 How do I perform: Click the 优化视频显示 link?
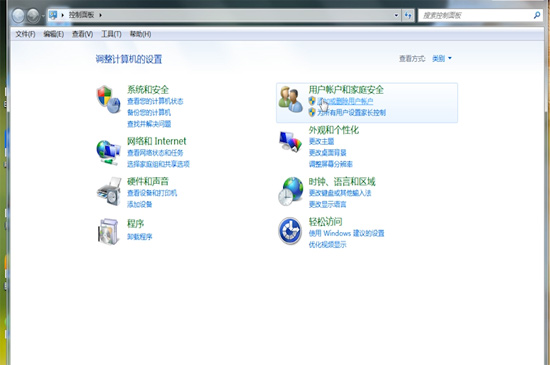pyautogui.click(x=328, y=244)
